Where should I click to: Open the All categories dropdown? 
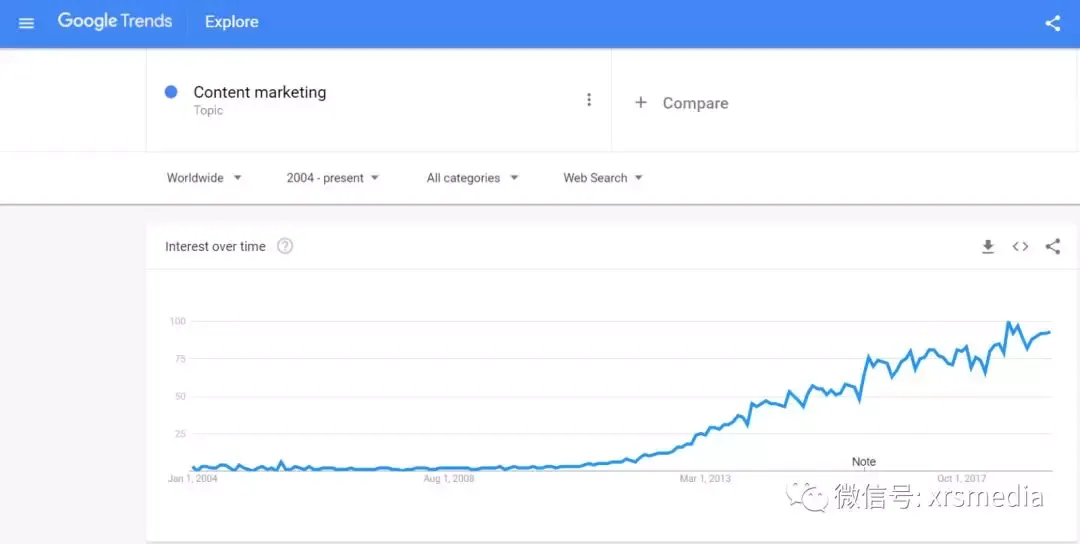(x=472, y=178)
